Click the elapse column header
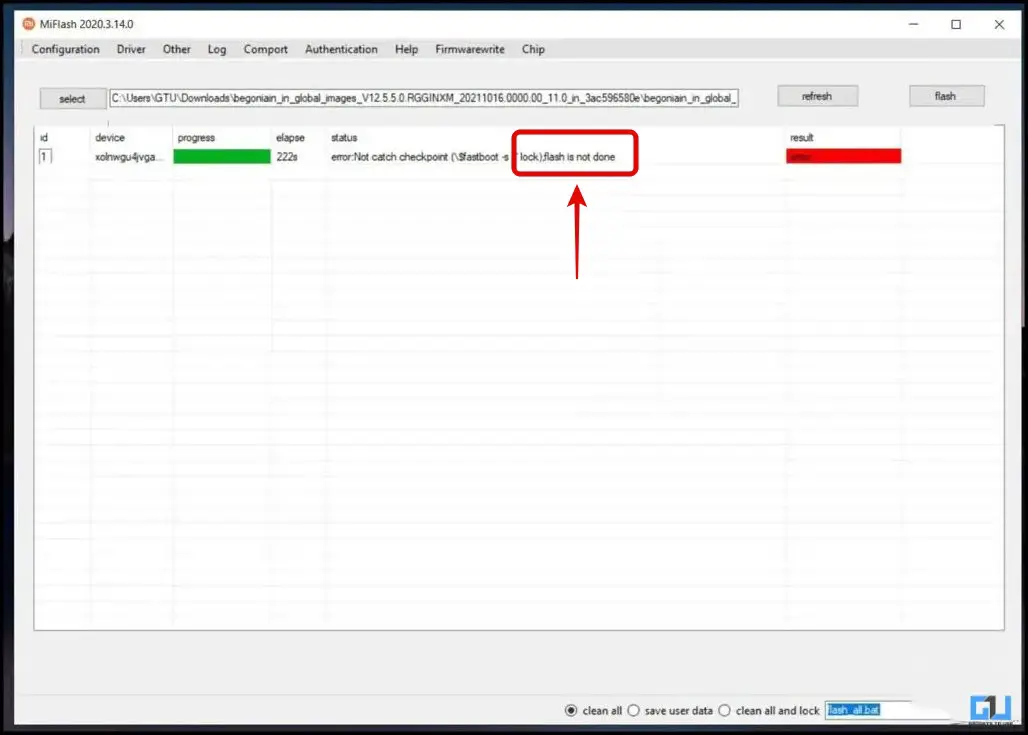The width and height of the screenshot is (1028, 735). pos(290,138)
